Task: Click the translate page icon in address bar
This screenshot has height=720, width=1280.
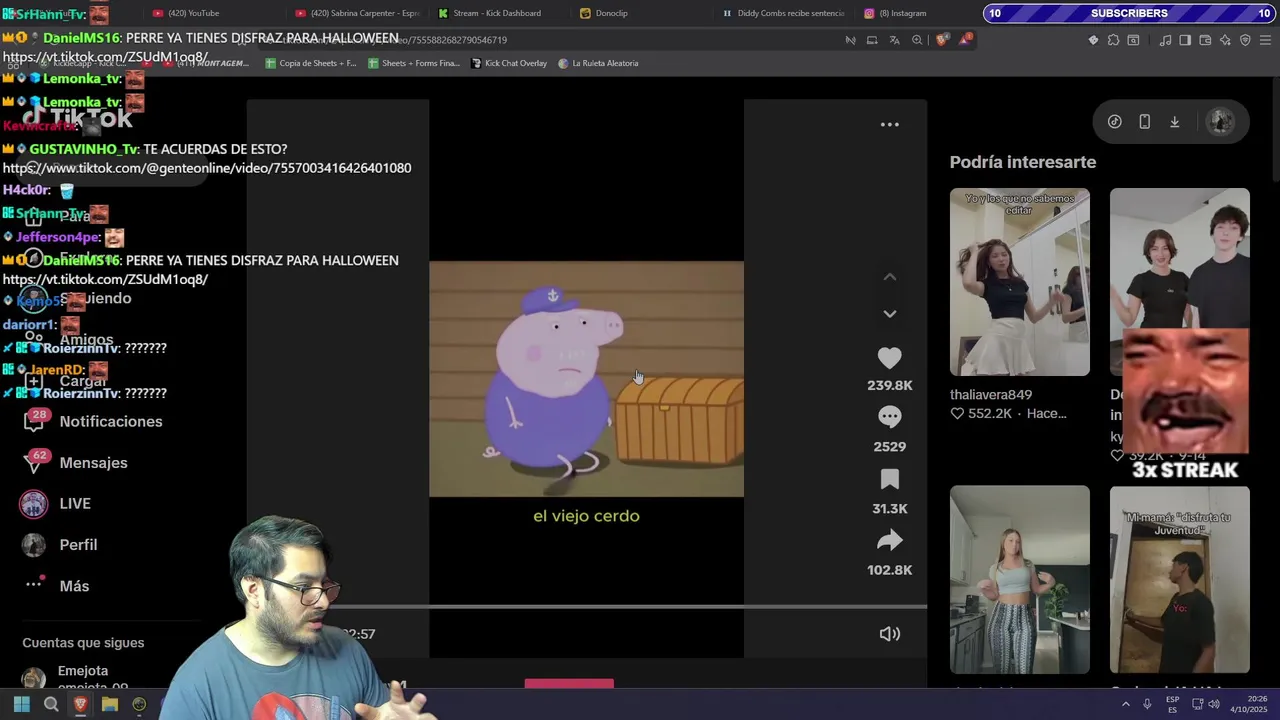Action: click(894, 40)
